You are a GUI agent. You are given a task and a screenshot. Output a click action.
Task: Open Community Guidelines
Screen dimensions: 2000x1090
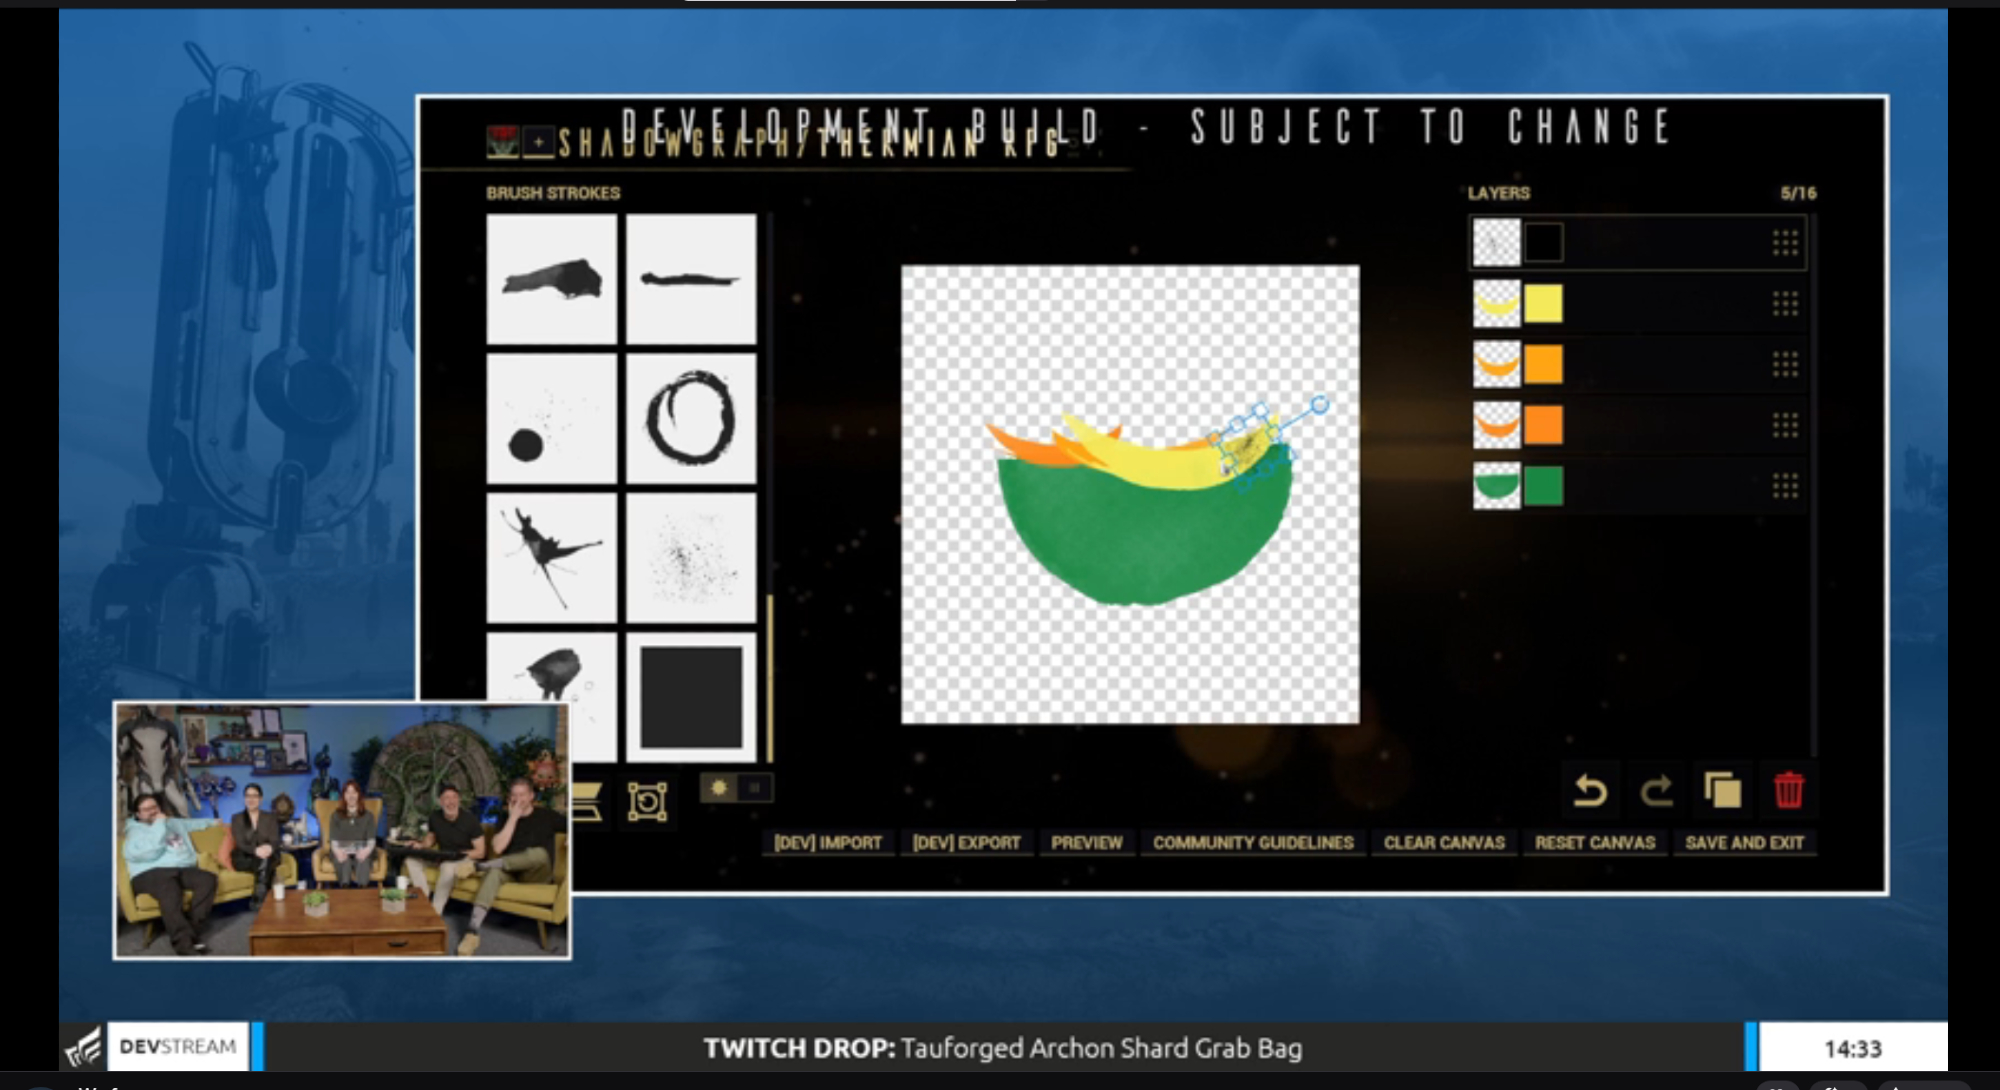coord(1253,843)
